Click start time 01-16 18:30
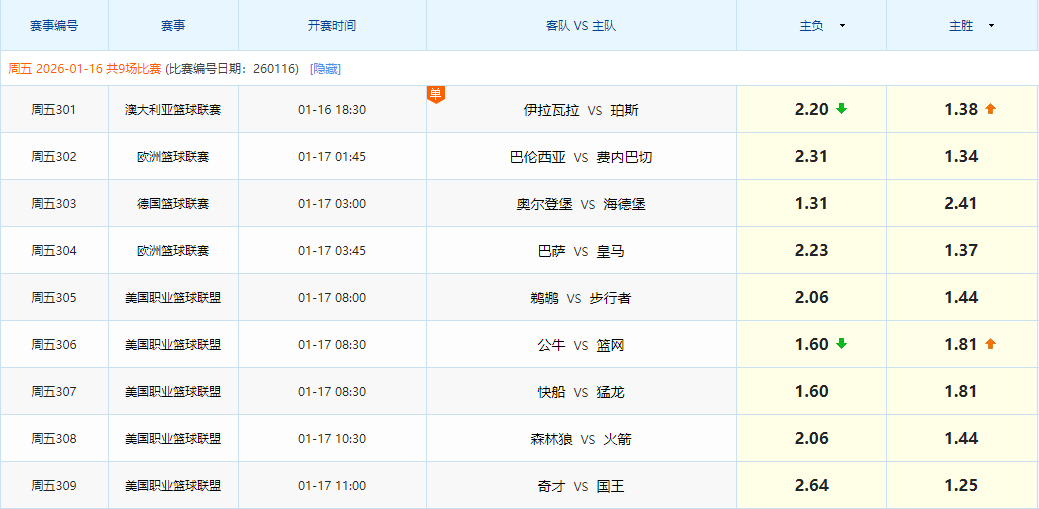This screenshot has height=509, width=1039. (332, 109)
